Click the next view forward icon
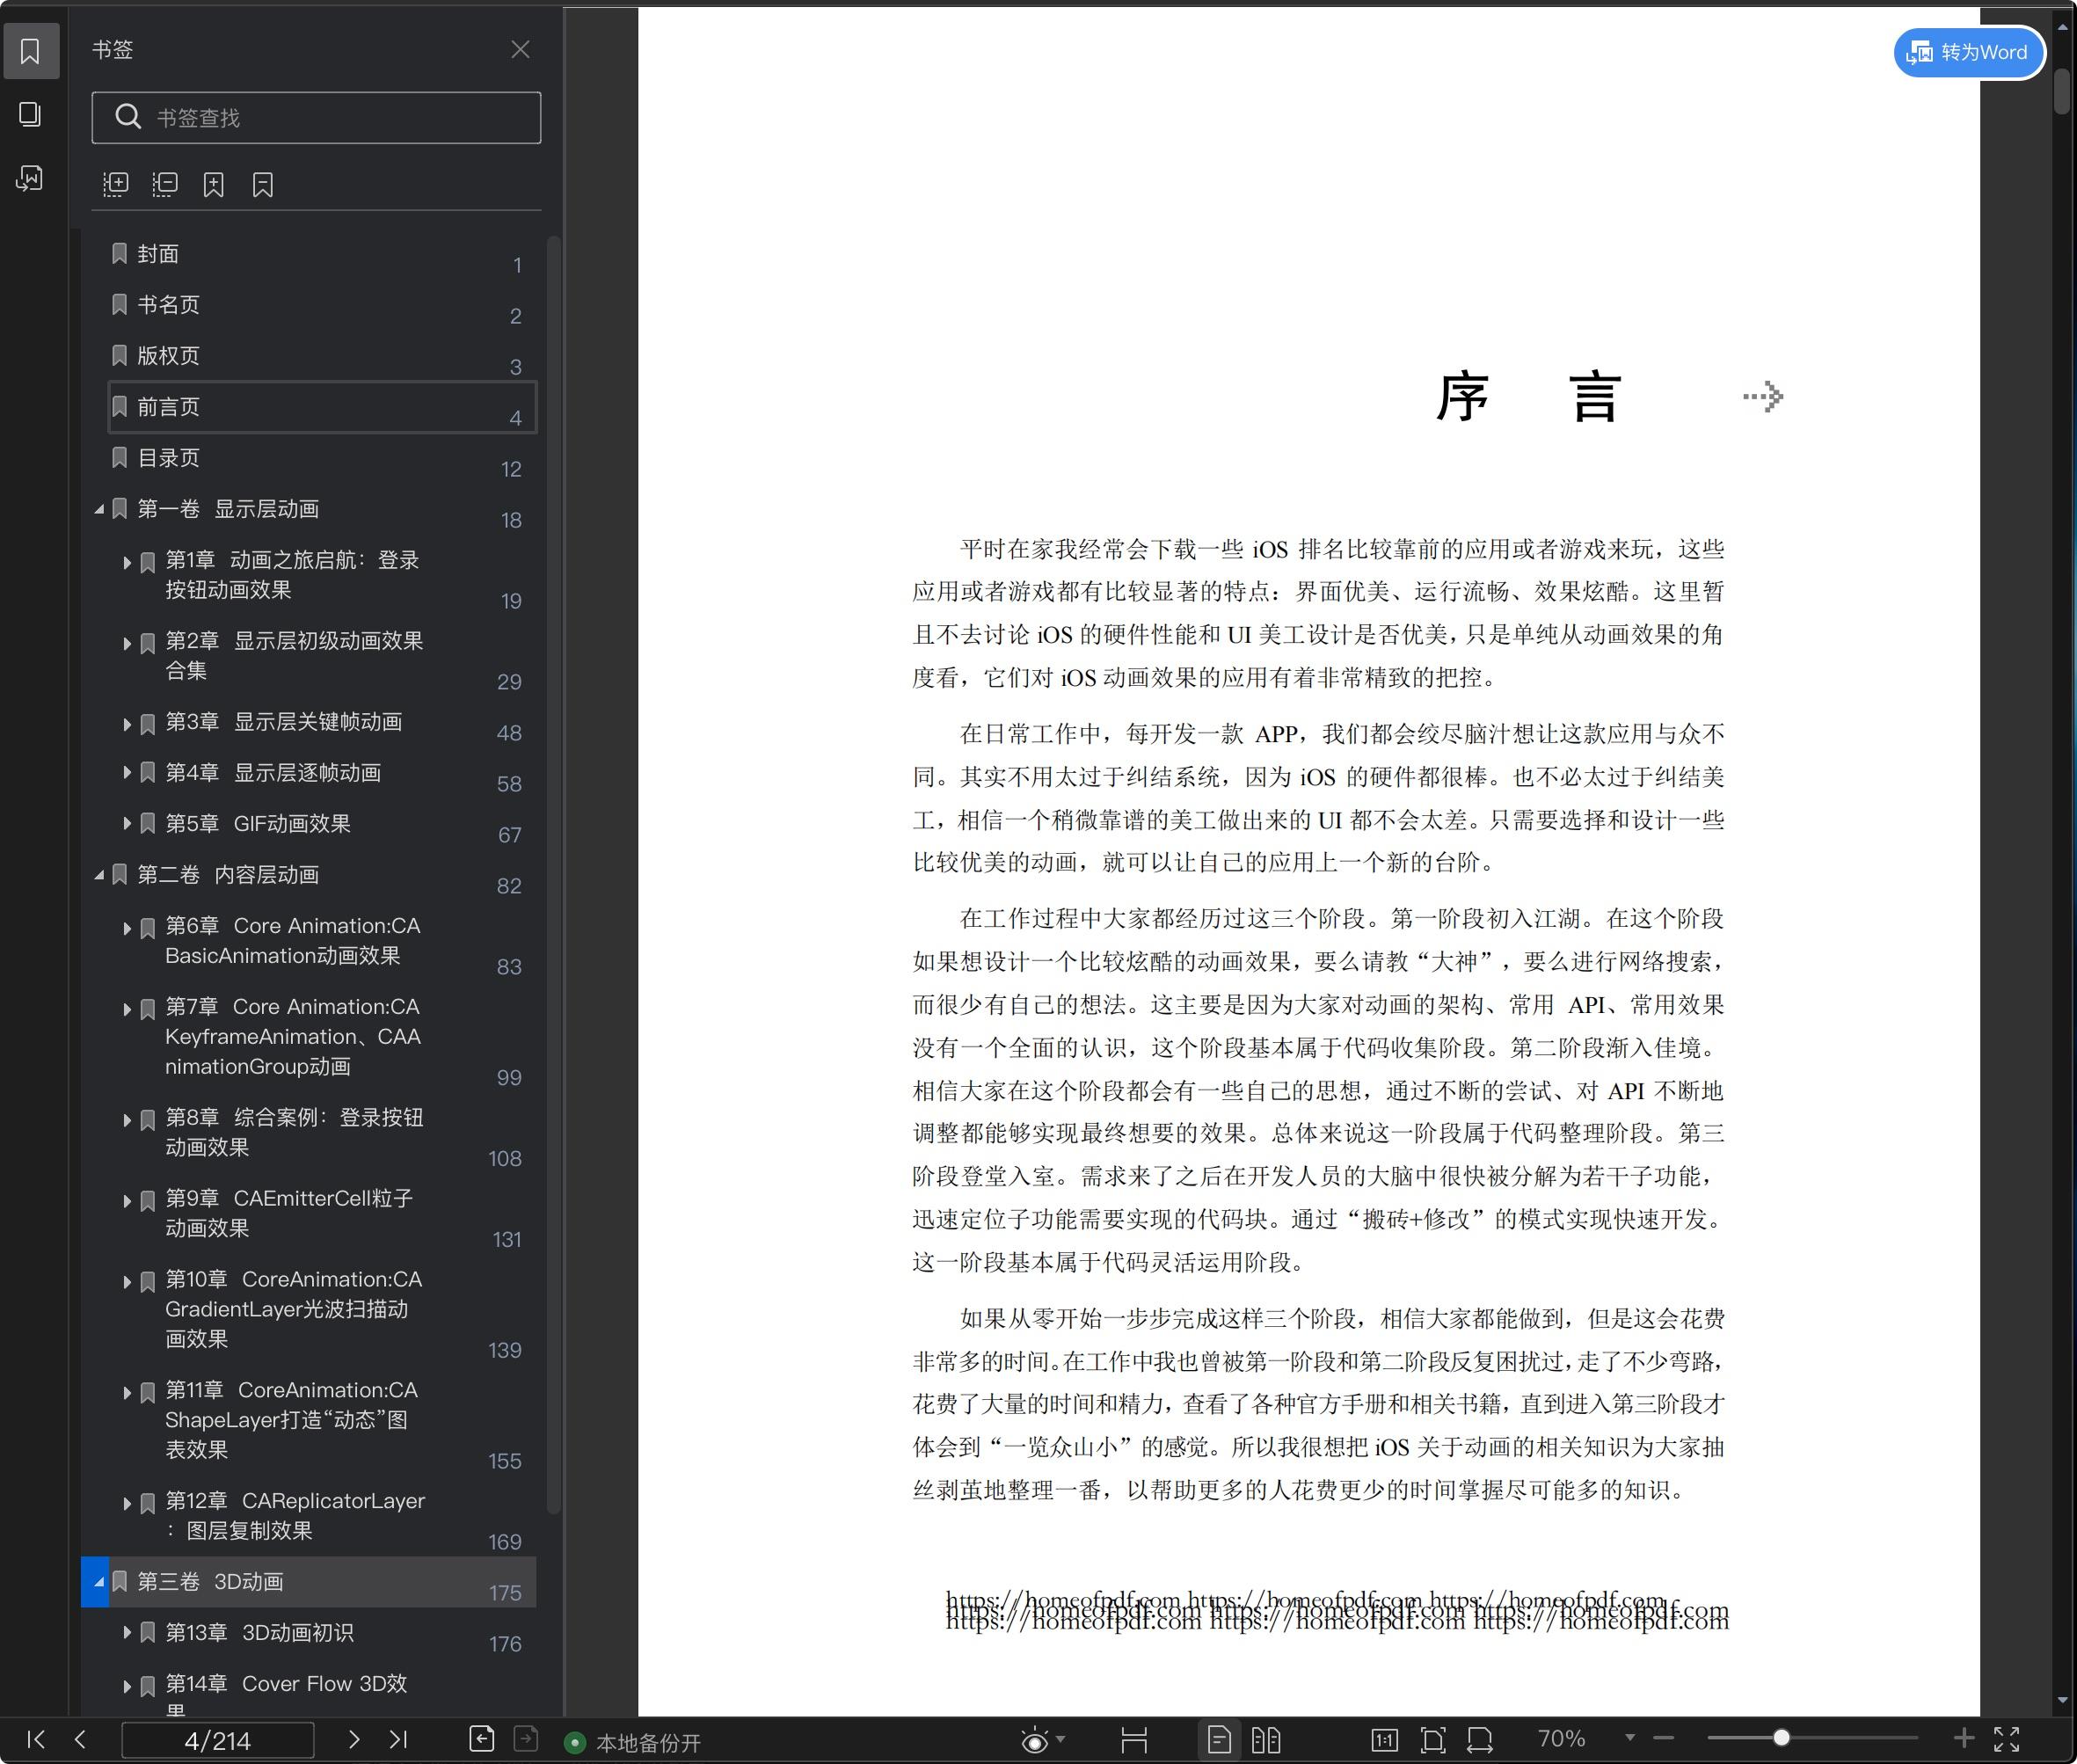This screenshot has height=1764, width=2077. pos(526,1739)
